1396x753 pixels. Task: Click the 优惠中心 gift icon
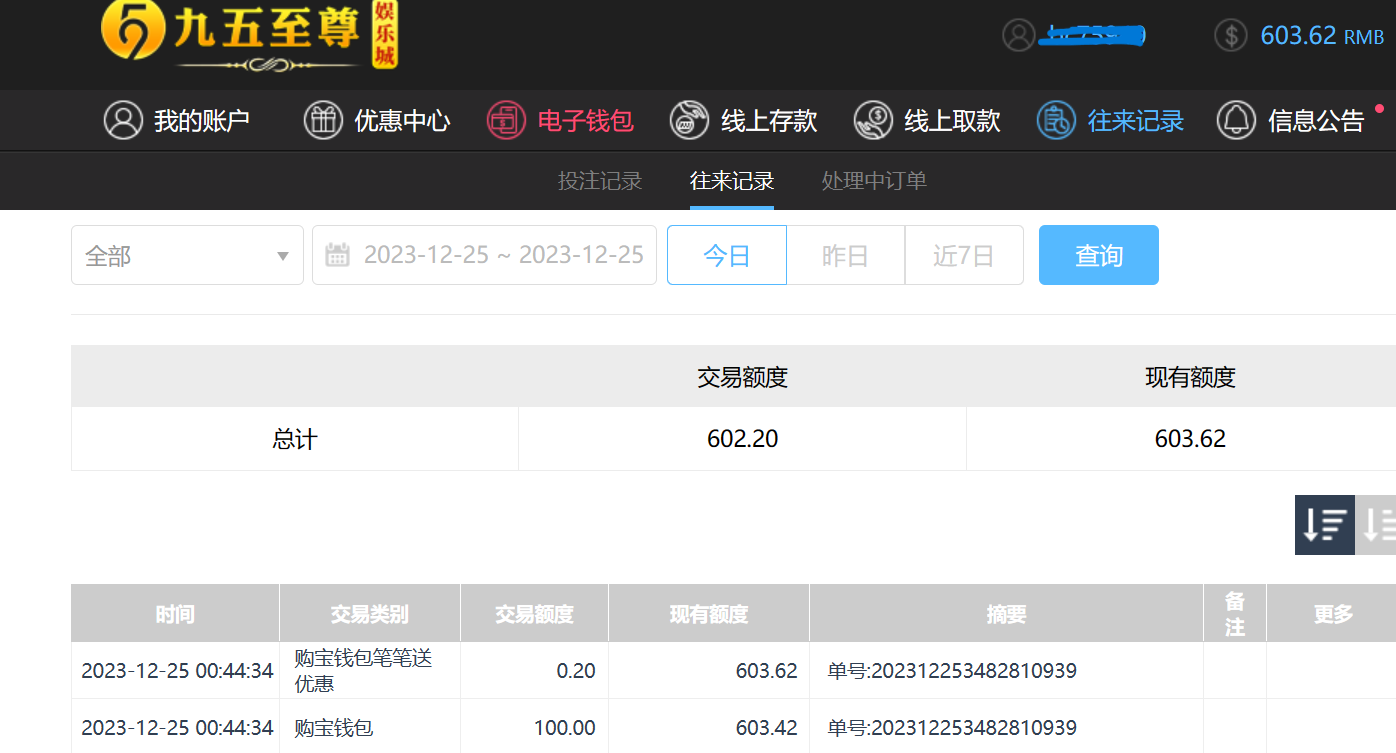click(324, 121)
